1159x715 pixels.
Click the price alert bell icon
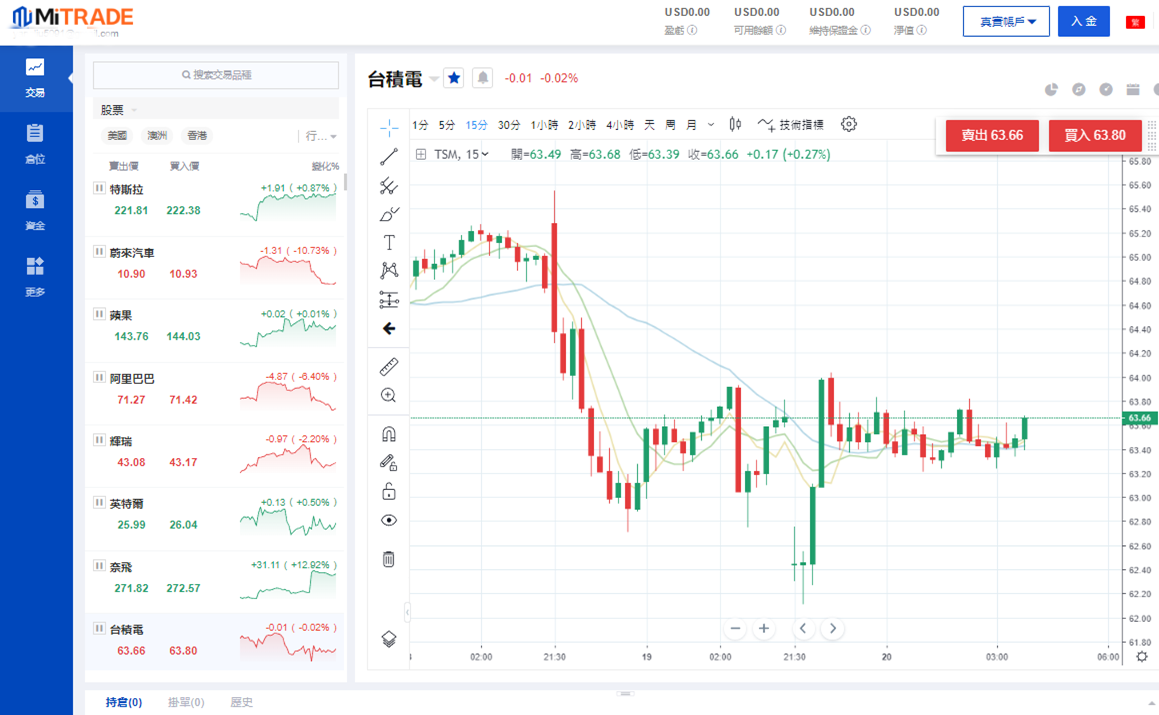tap(482, 78)
